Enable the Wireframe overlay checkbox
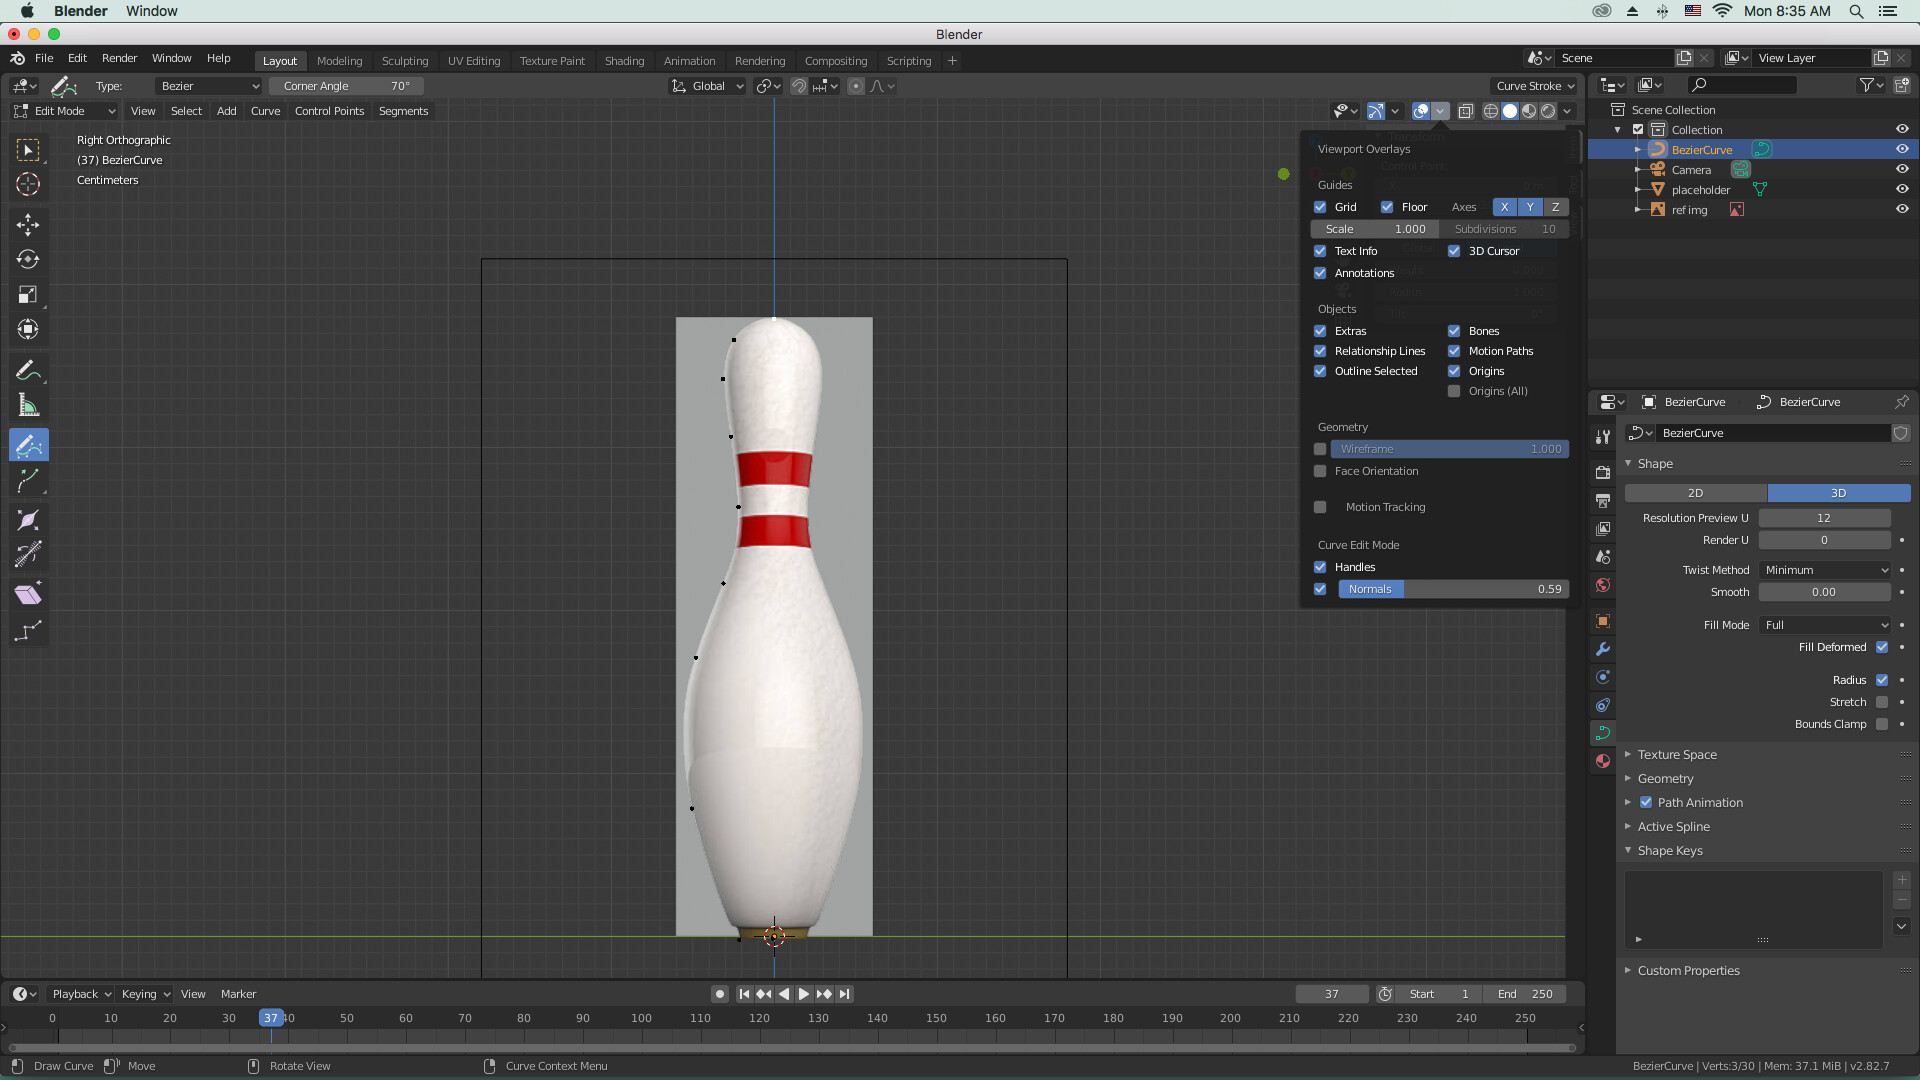This screenshot has width=1920, height=1080. pos(1320,449)
